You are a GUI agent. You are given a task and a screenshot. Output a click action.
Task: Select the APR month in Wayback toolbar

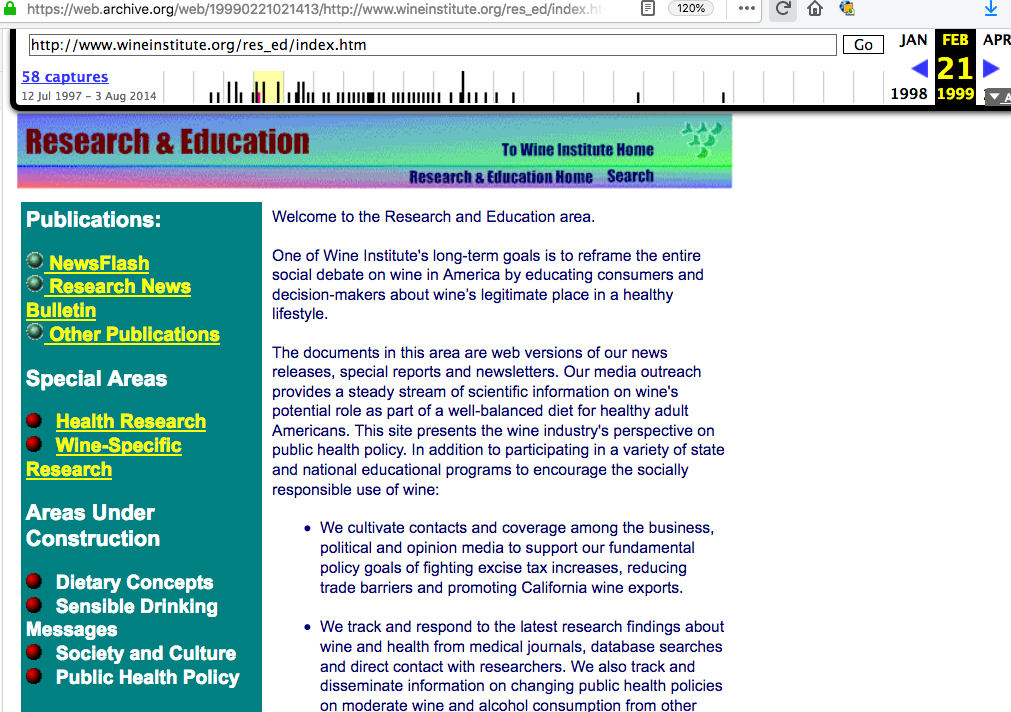pos(997,40)
